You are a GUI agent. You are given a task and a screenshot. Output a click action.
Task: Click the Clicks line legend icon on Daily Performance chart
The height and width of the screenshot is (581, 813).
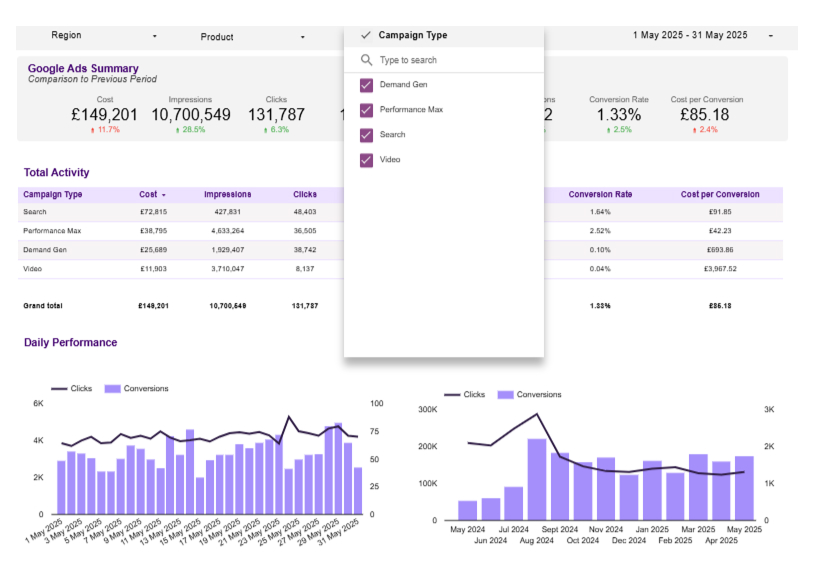click(62, 389)
